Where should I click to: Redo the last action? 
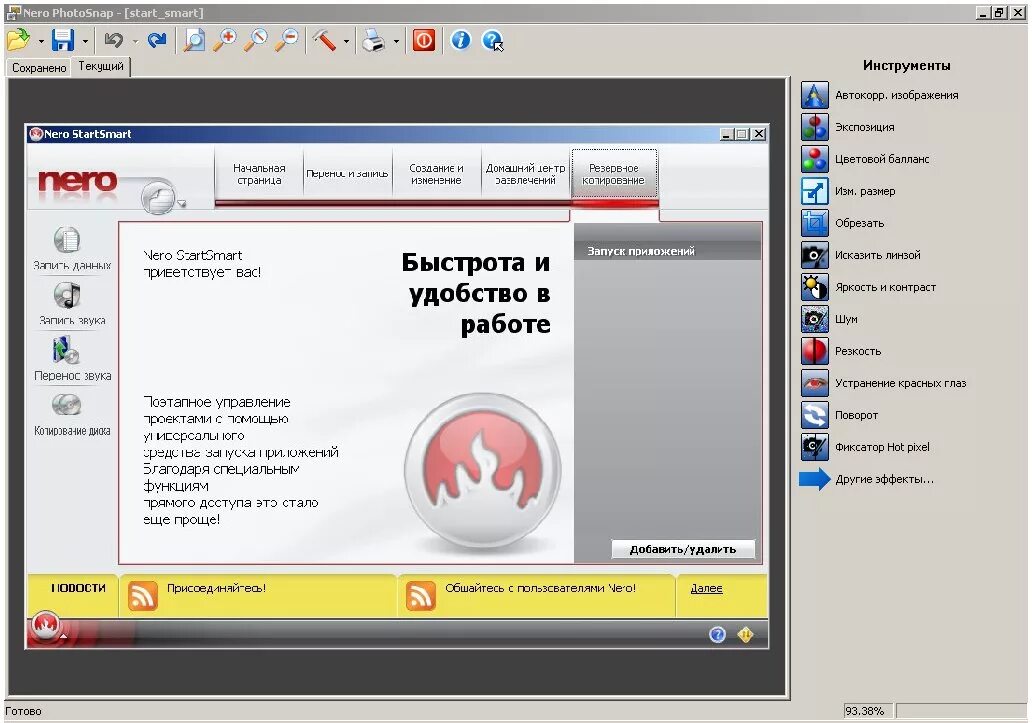157,40
